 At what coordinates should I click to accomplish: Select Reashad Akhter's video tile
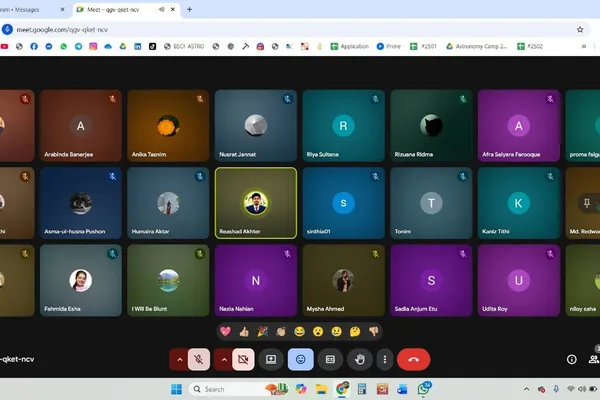click(x=256, y=203)
